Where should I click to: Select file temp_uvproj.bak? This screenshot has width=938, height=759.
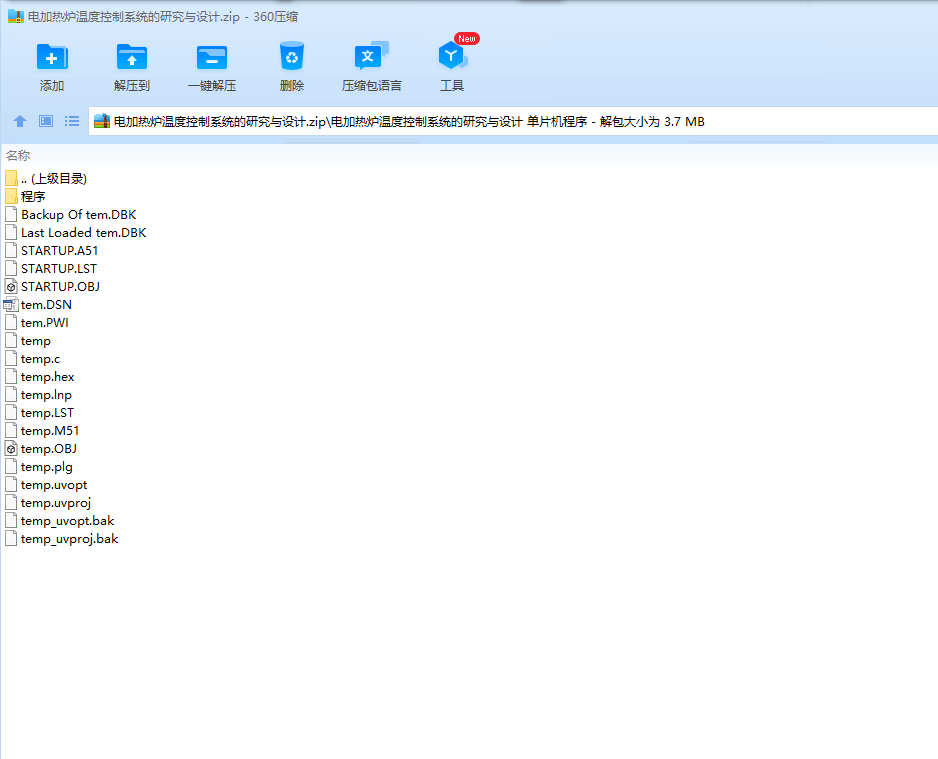click(x=69, y=539)
